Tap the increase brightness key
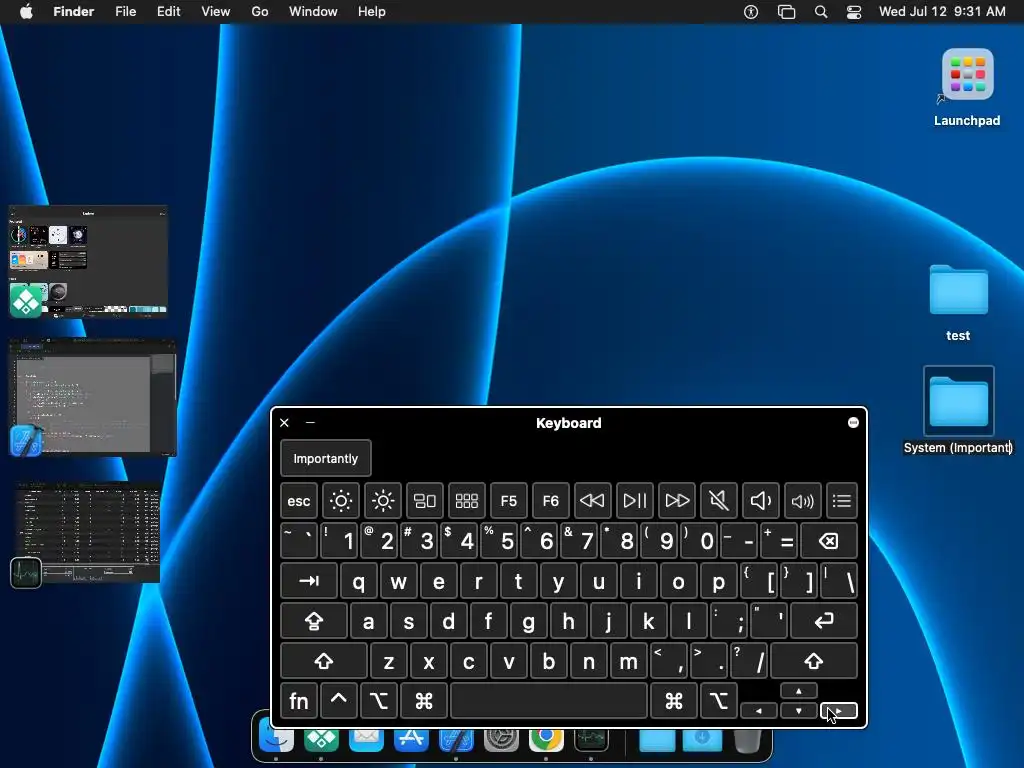Screen dimensions: 1024x768 [x=383, y=501]
